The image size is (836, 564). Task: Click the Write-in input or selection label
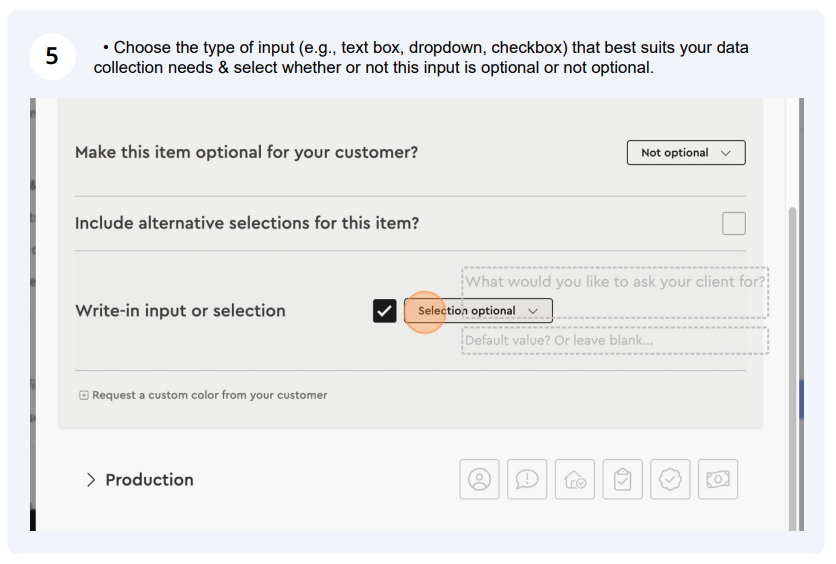(x=180, y=311)
